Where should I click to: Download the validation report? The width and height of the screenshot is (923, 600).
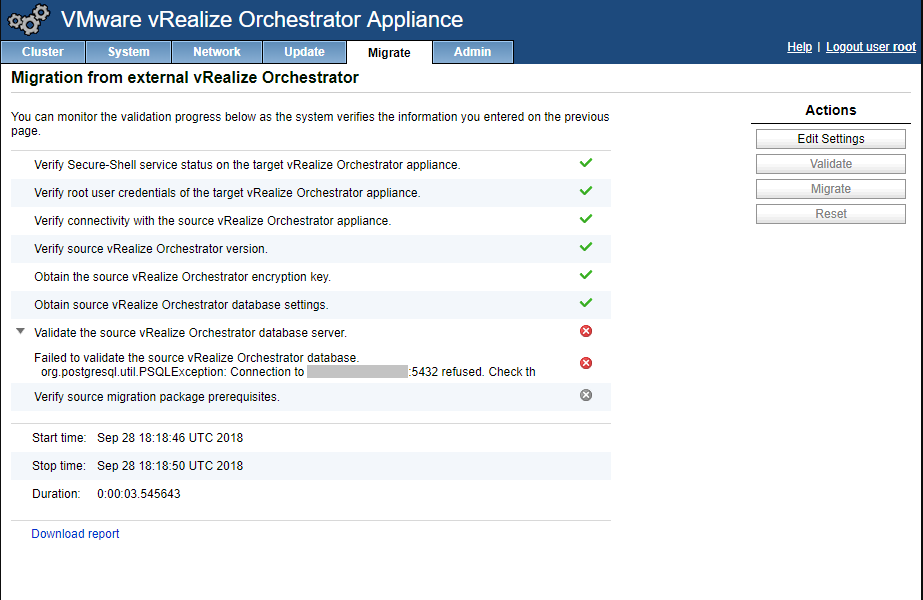(x=75, y=533)
